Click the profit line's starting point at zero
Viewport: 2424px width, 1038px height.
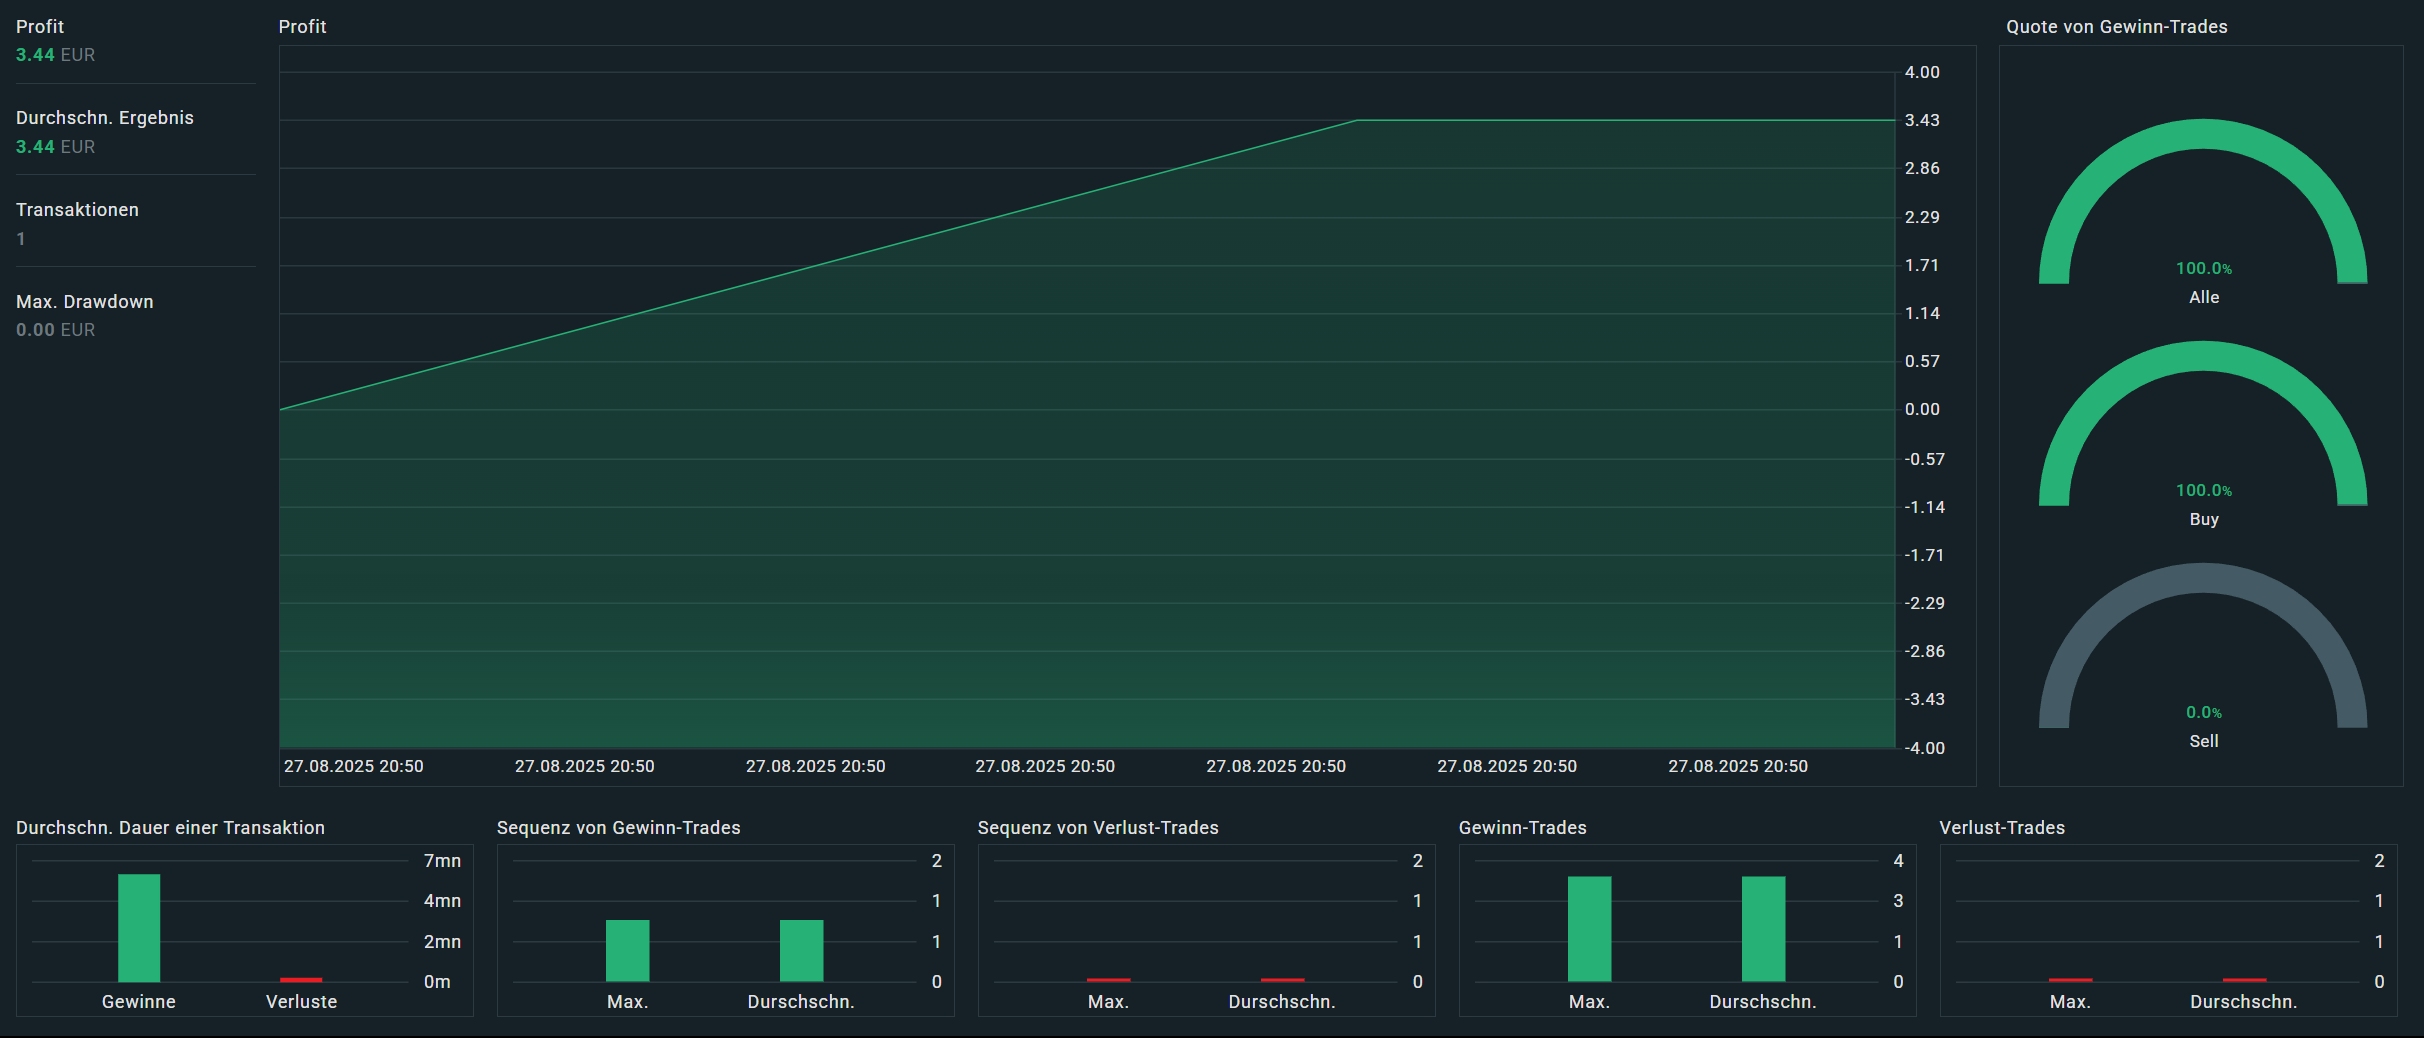[x=281, y=409]
